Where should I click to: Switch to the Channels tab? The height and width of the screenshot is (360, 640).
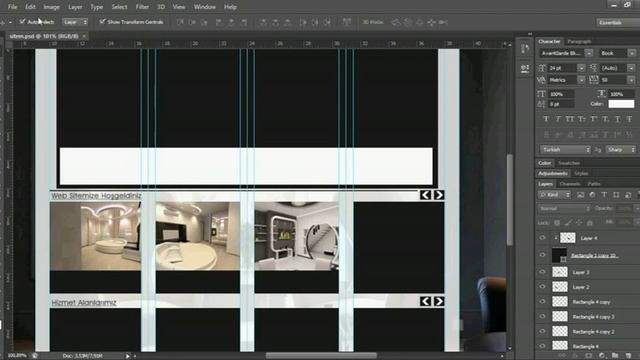pos(570,184)
